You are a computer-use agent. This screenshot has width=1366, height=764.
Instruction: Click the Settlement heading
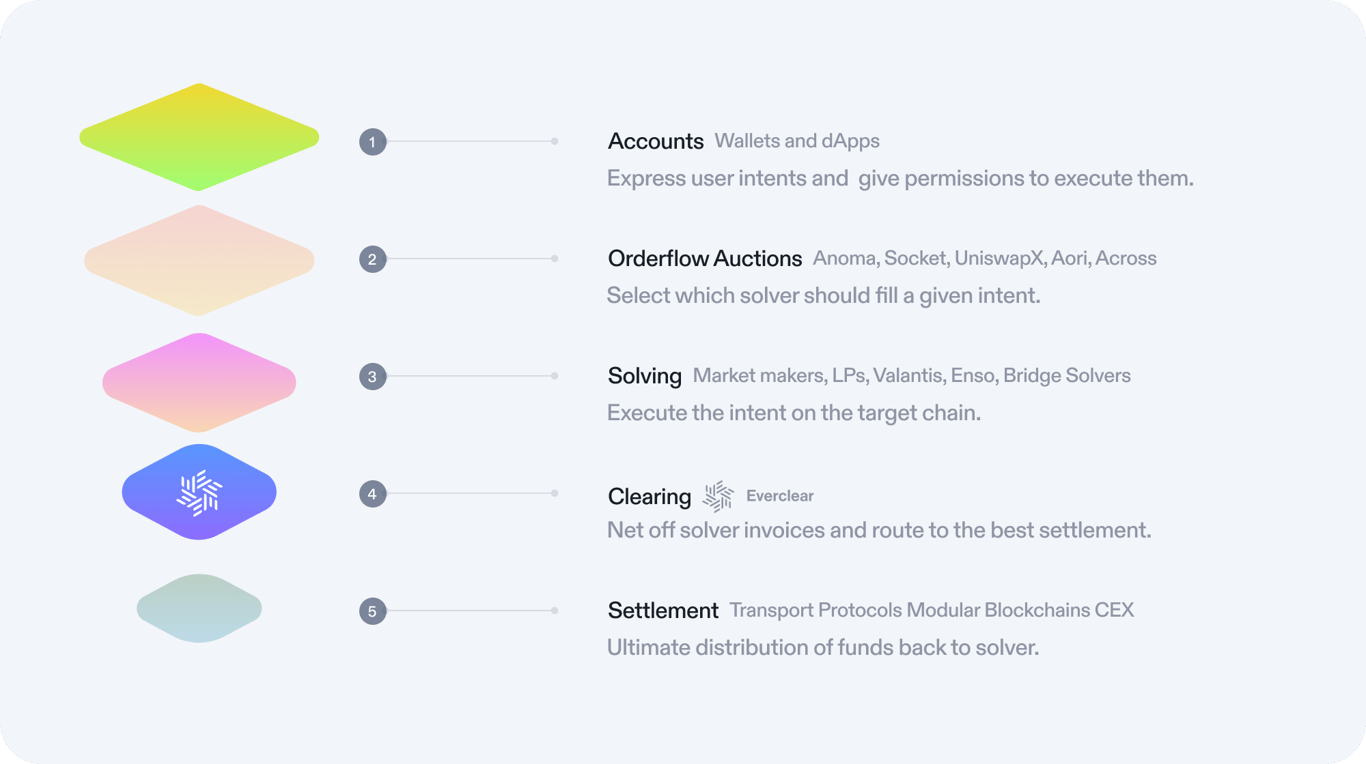click(x=662, y=610)
